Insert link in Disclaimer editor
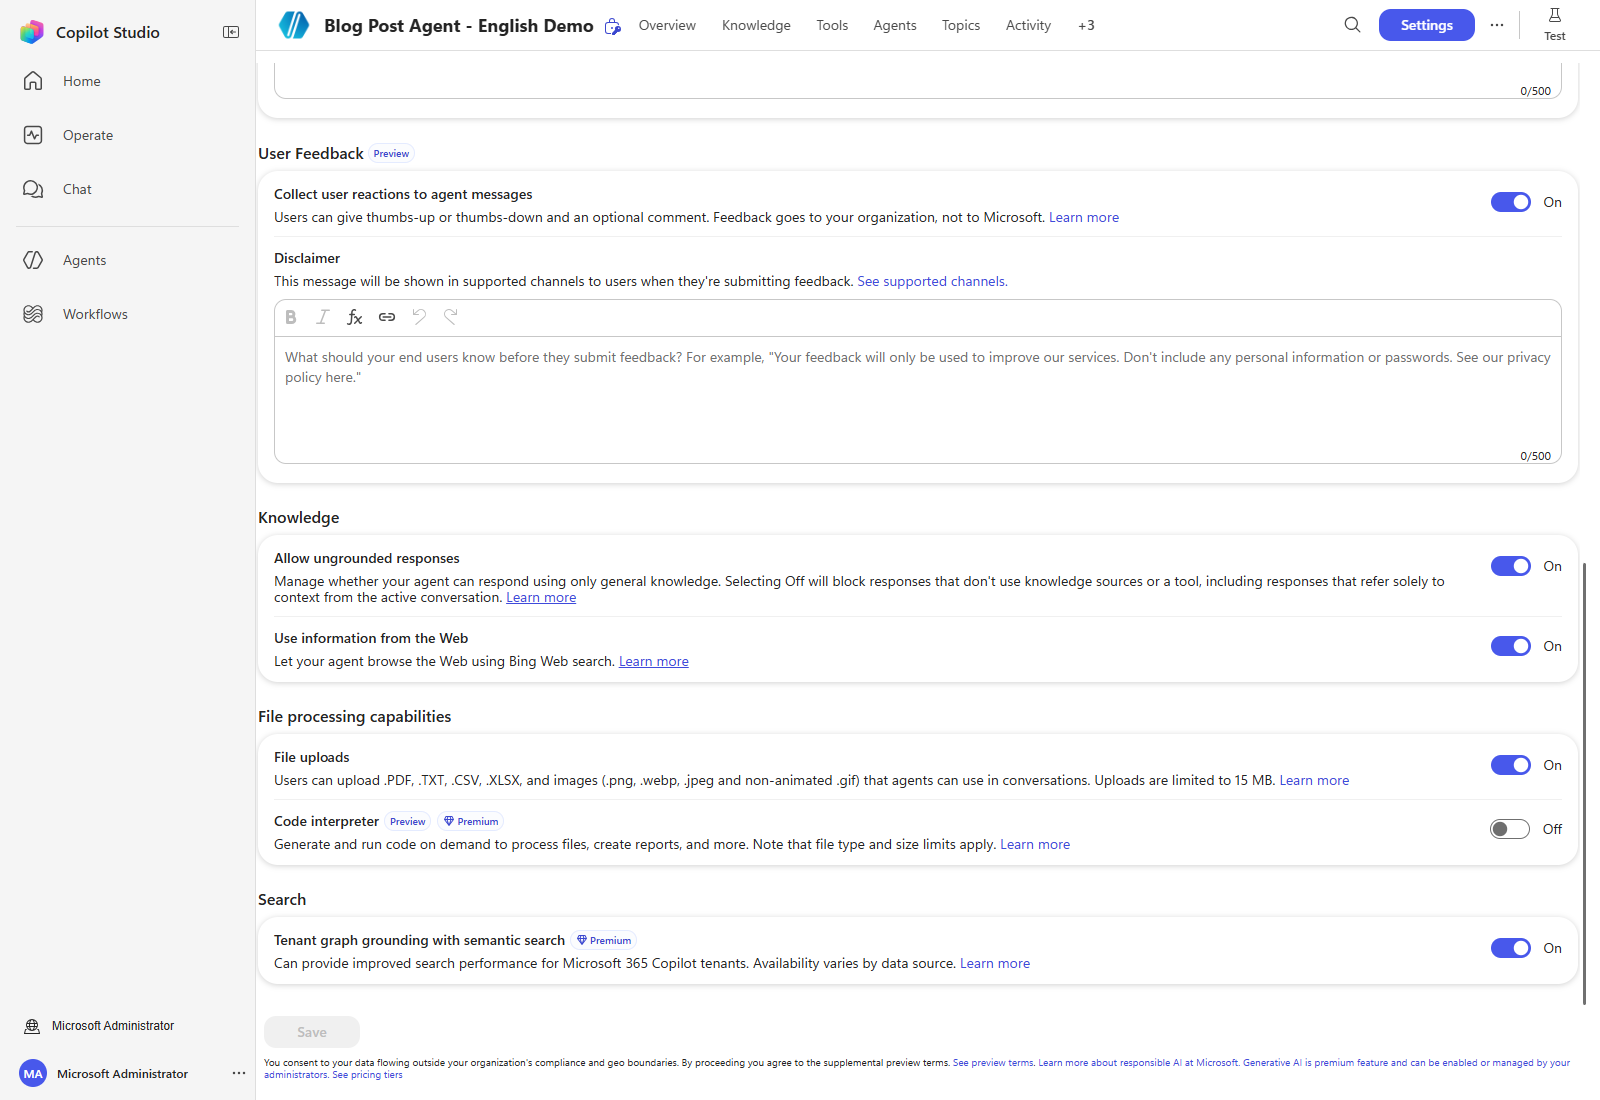The width and height of the screenshot is (1600, 1100). point(387,317)
